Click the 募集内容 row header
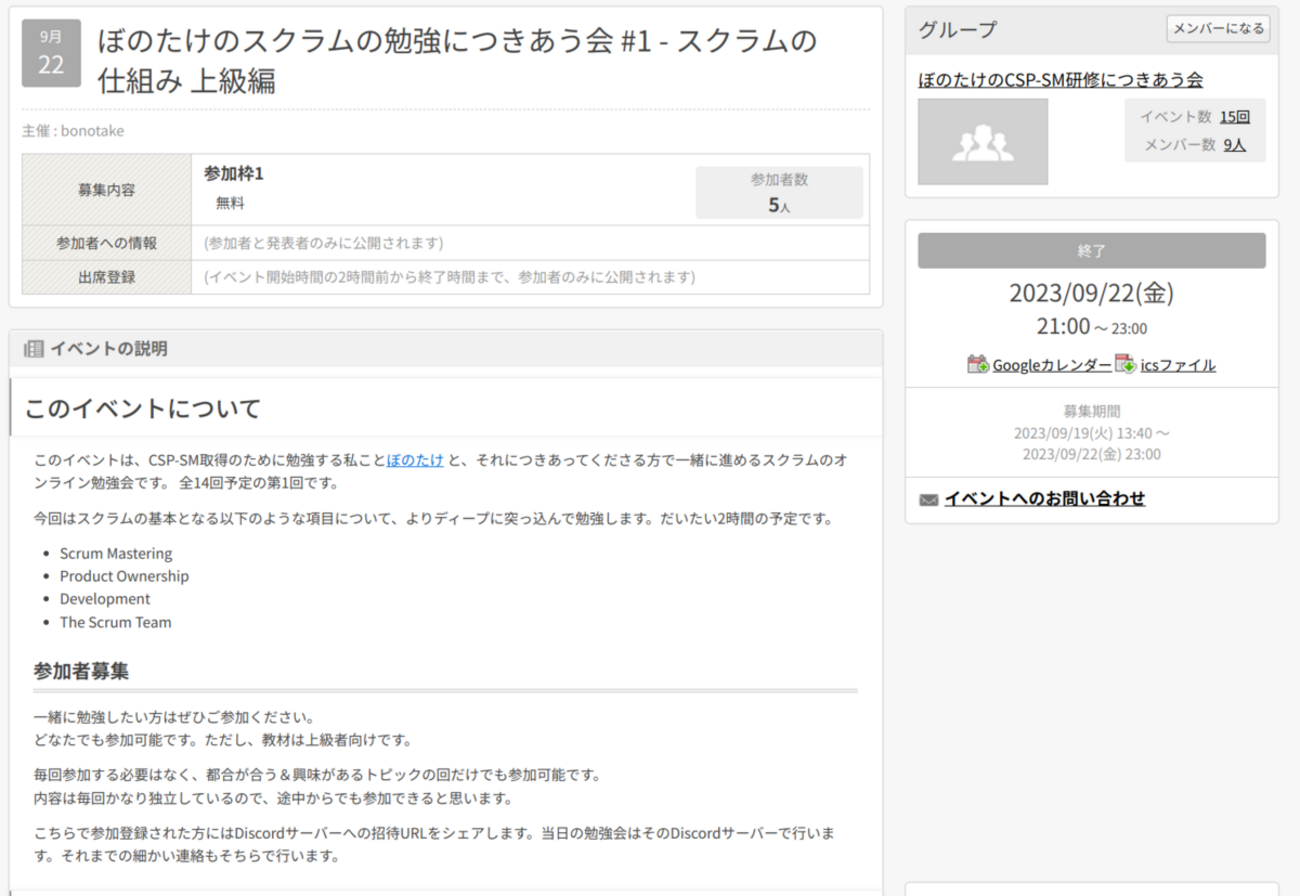Image resolution: width=1300 pixels, height=896 pixels. 106,189
